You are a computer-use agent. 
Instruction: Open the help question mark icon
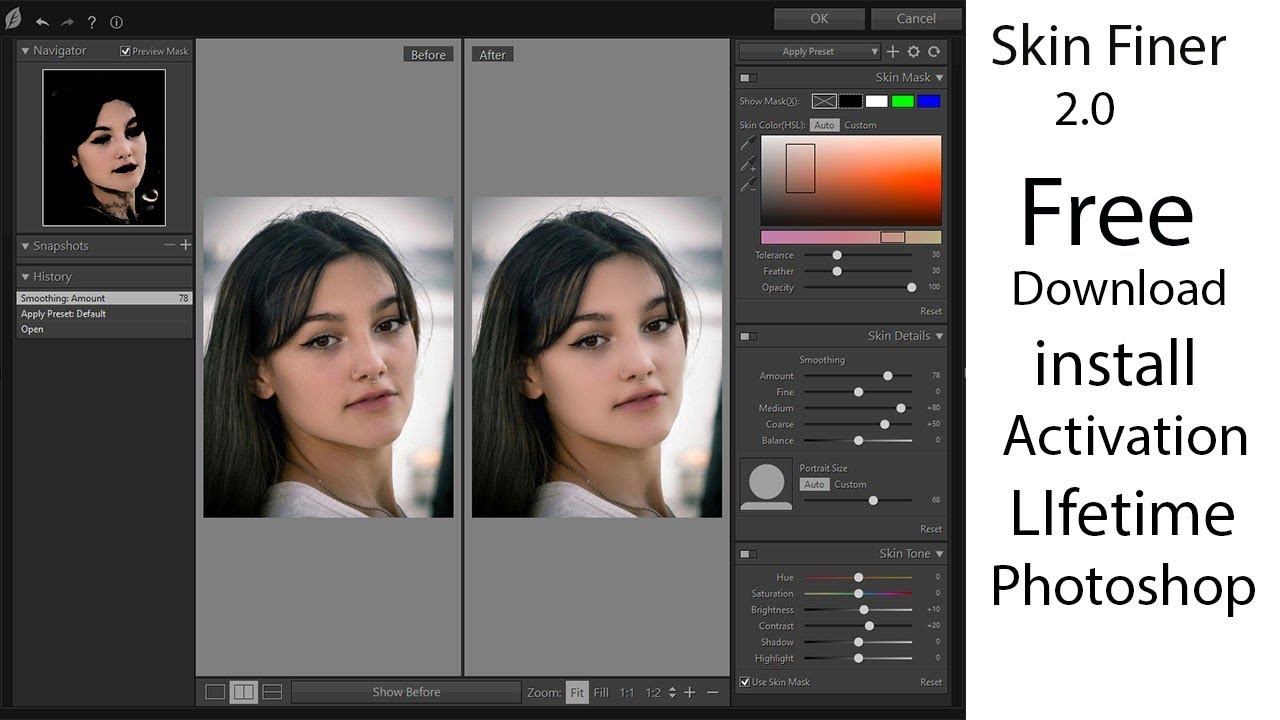click(92, 22)
